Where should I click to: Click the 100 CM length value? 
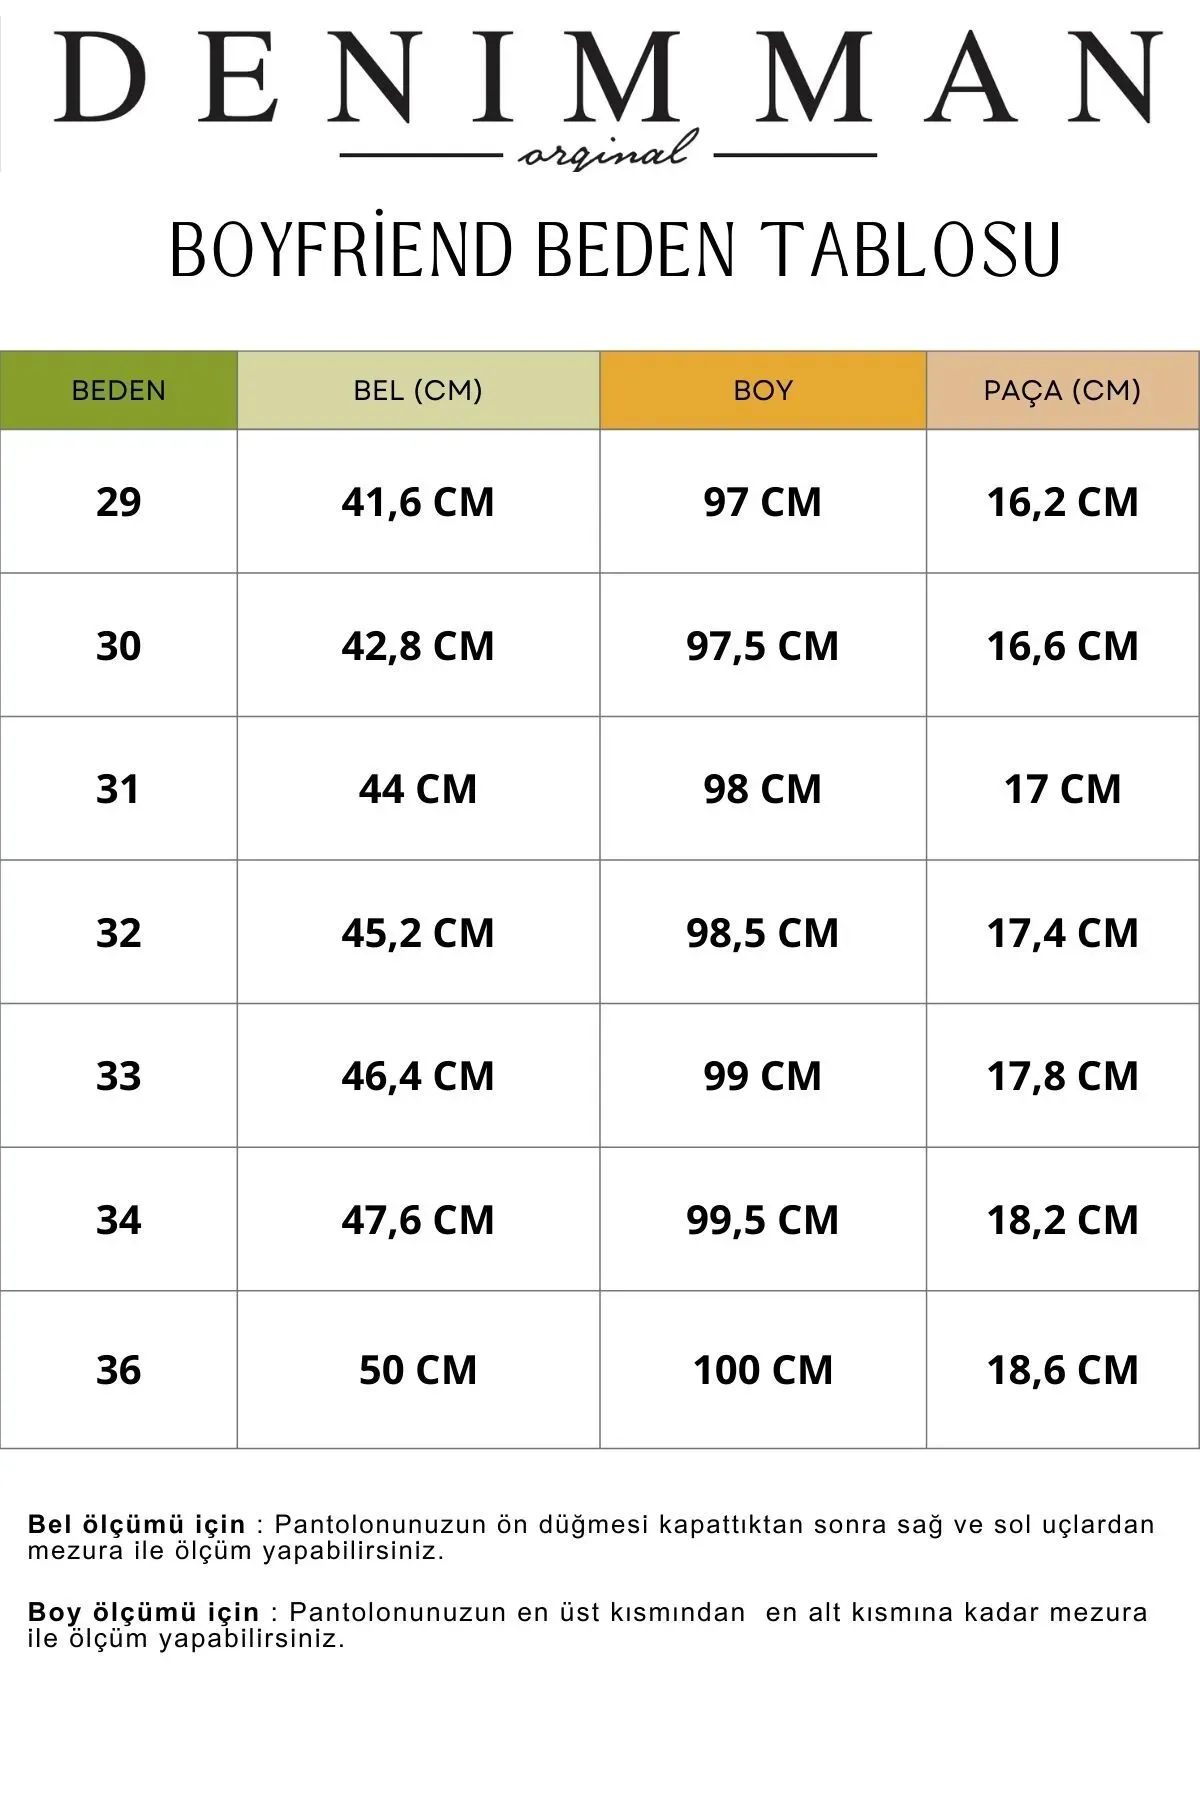pyautogui.click(x=763, y=1370)
